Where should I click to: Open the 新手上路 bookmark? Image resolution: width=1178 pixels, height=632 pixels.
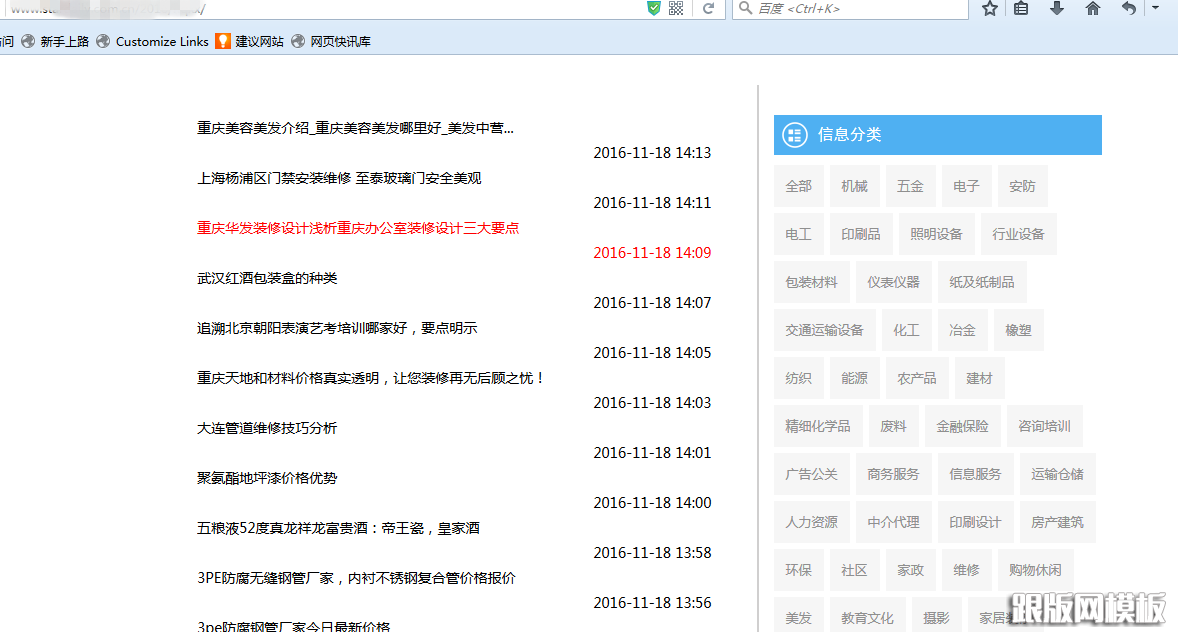coord(55,41)
